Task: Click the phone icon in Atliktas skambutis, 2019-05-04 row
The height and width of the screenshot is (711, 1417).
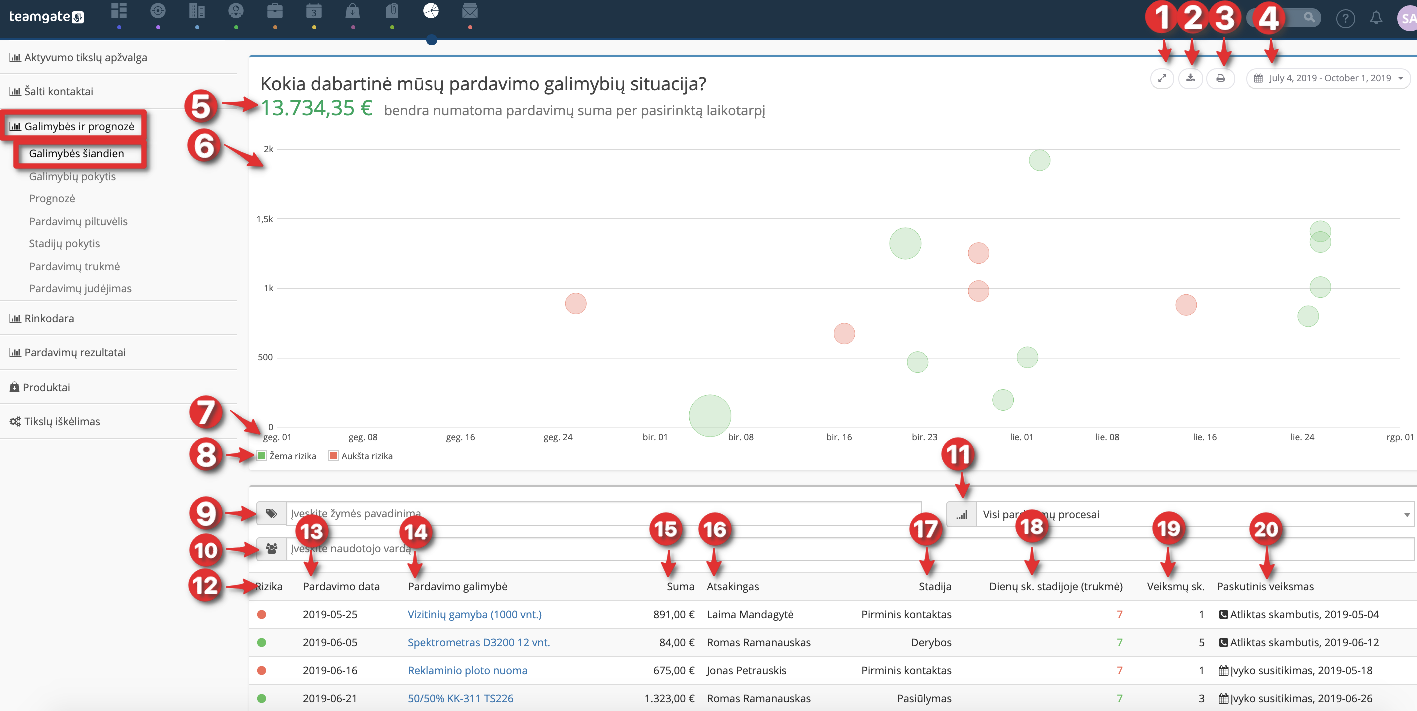Action: coord(1223,614)
